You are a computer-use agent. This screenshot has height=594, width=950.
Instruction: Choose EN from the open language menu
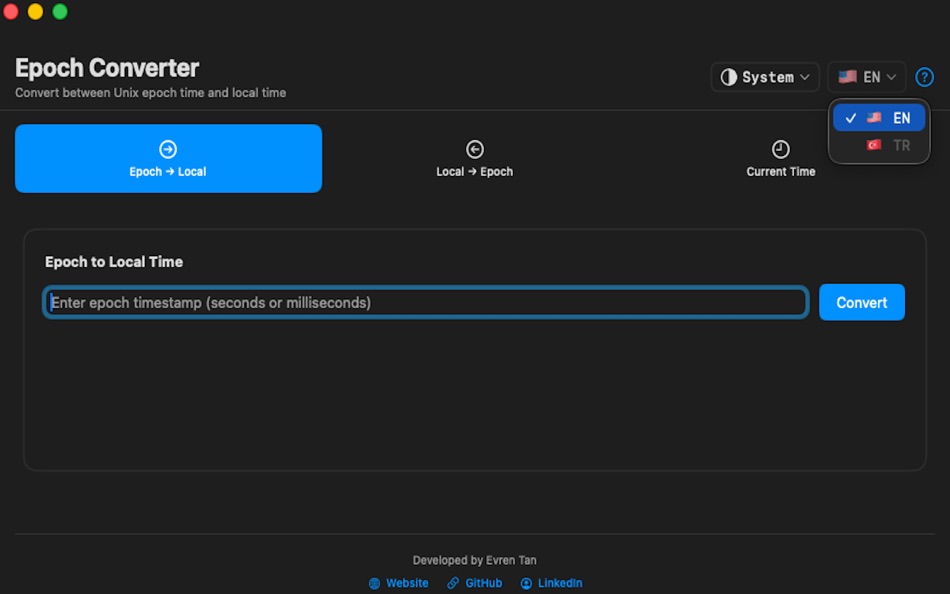[x=879, y=117]
